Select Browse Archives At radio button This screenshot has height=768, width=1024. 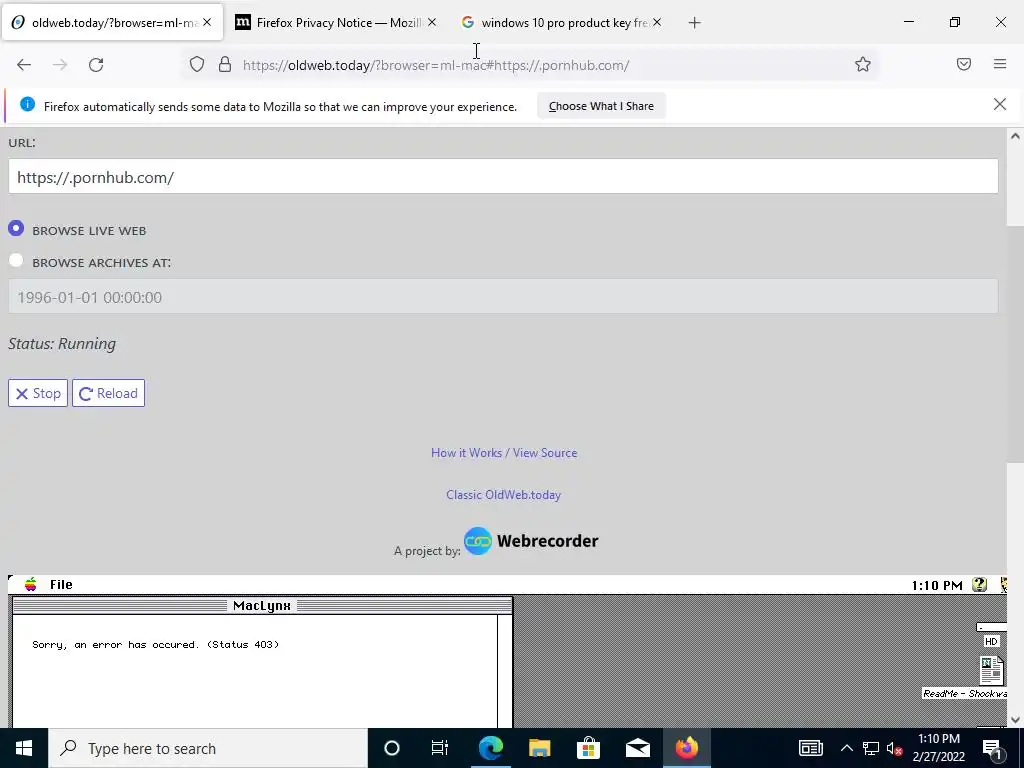tap(16, 261)
